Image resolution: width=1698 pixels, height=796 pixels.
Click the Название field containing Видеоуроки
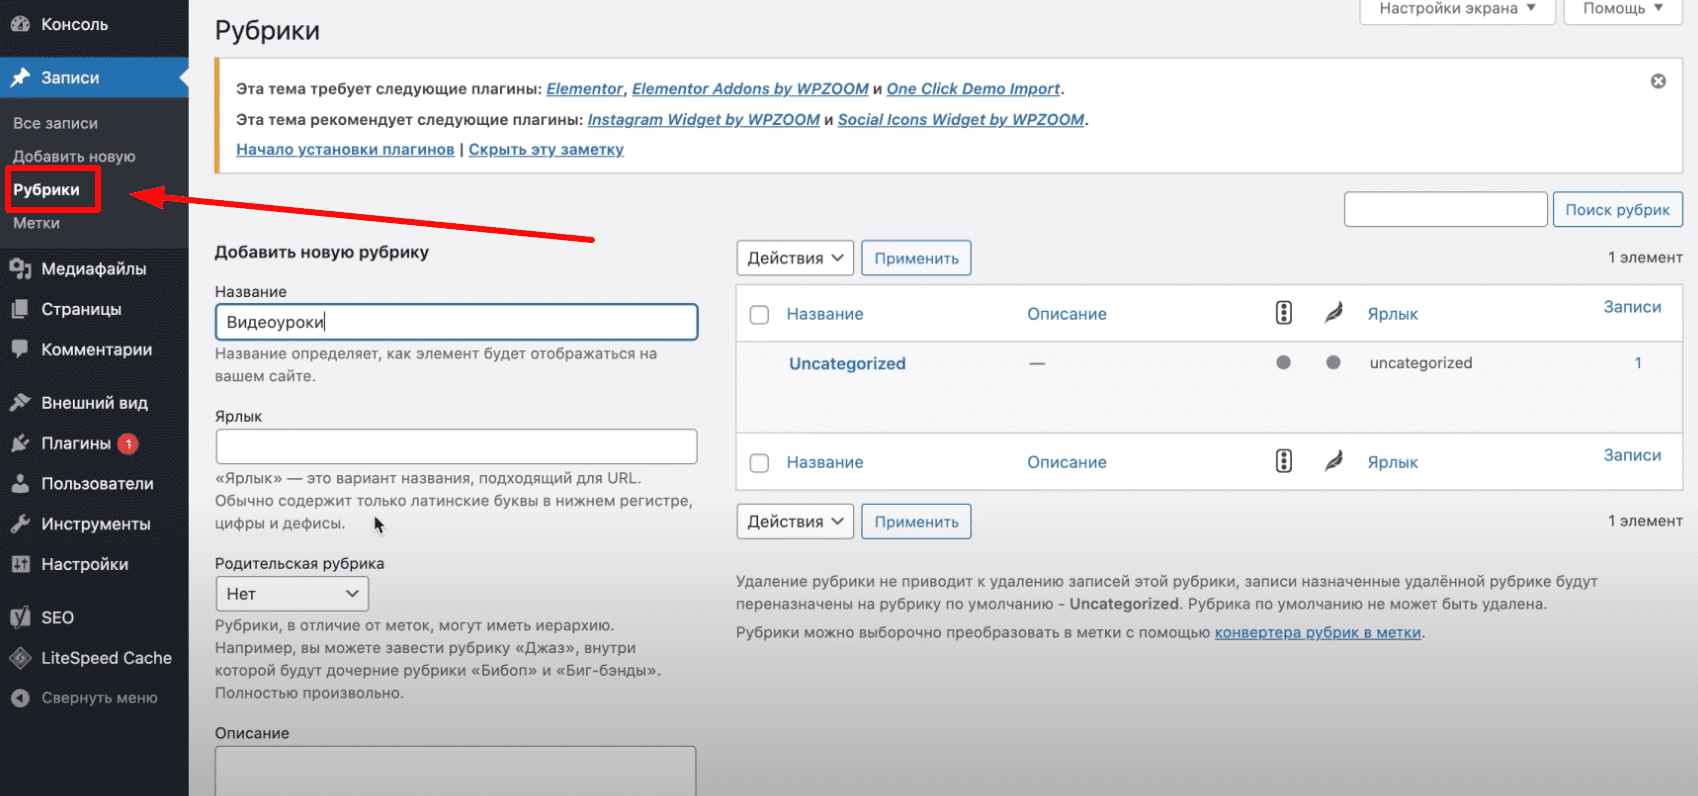point(456,322)
